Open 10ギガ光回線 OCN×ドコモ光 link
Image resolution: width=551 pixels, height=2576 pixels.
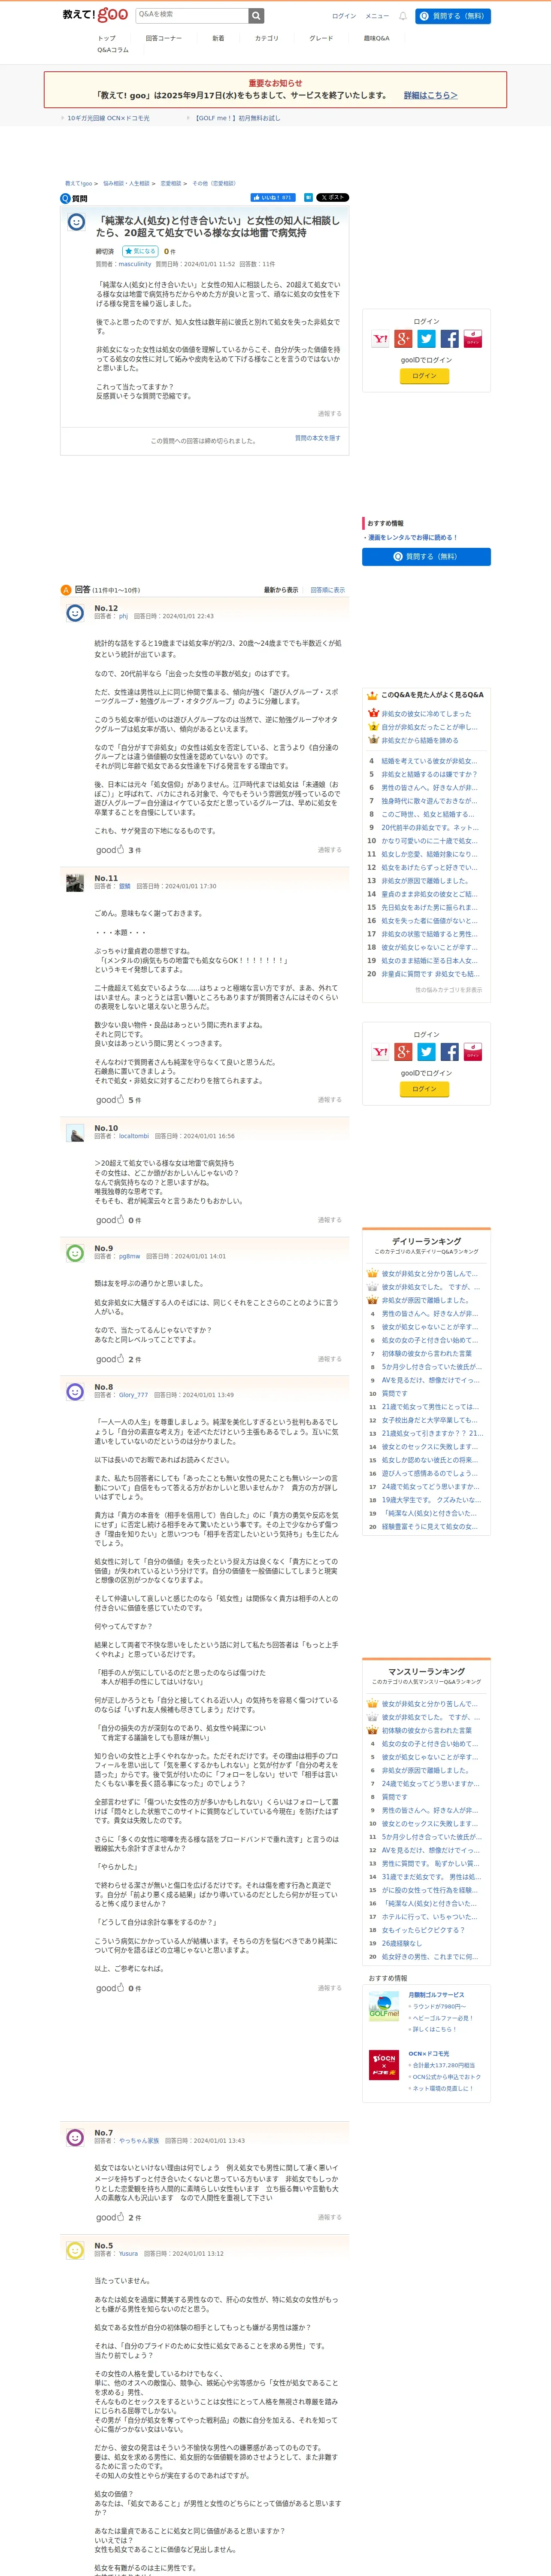click(x=108, y=118)
